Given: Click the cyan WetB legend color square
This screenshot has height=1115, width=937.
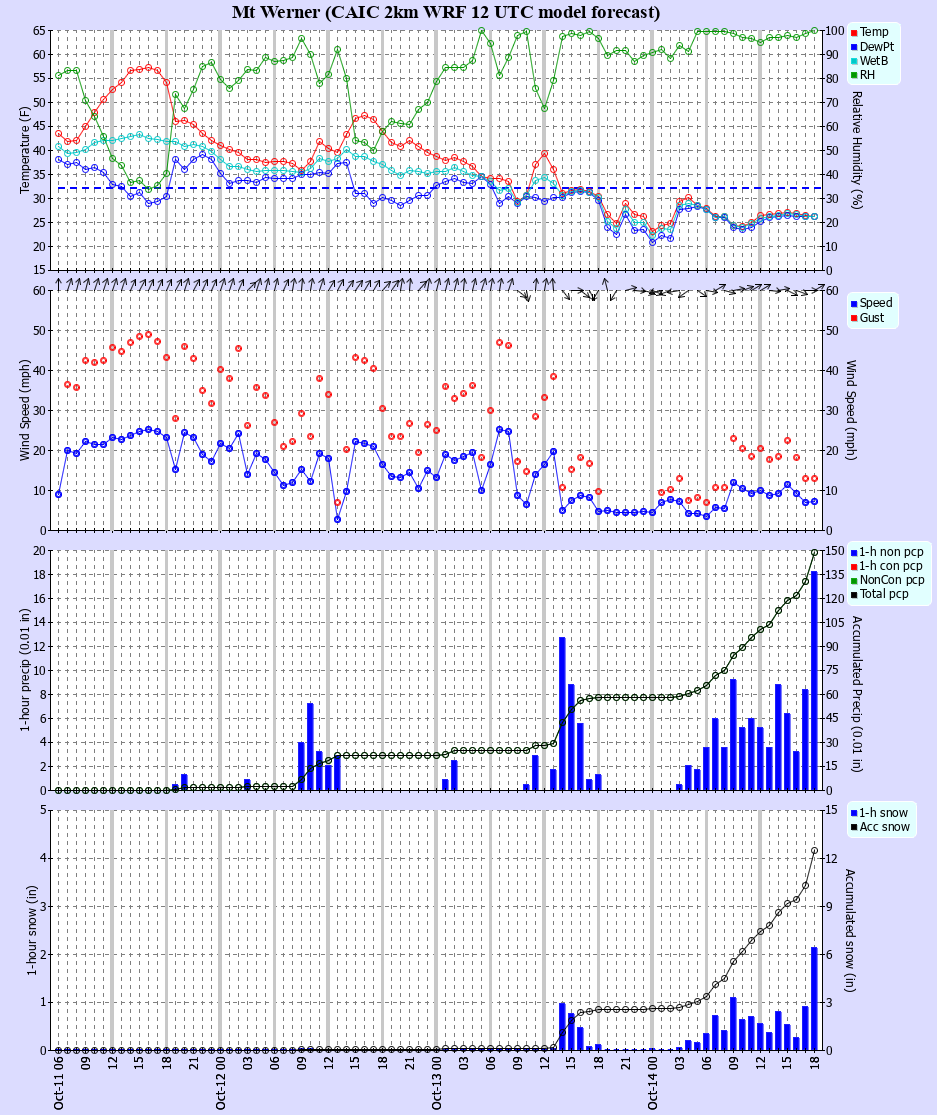Looking at the screenshot, I should (x=854, y=61).
